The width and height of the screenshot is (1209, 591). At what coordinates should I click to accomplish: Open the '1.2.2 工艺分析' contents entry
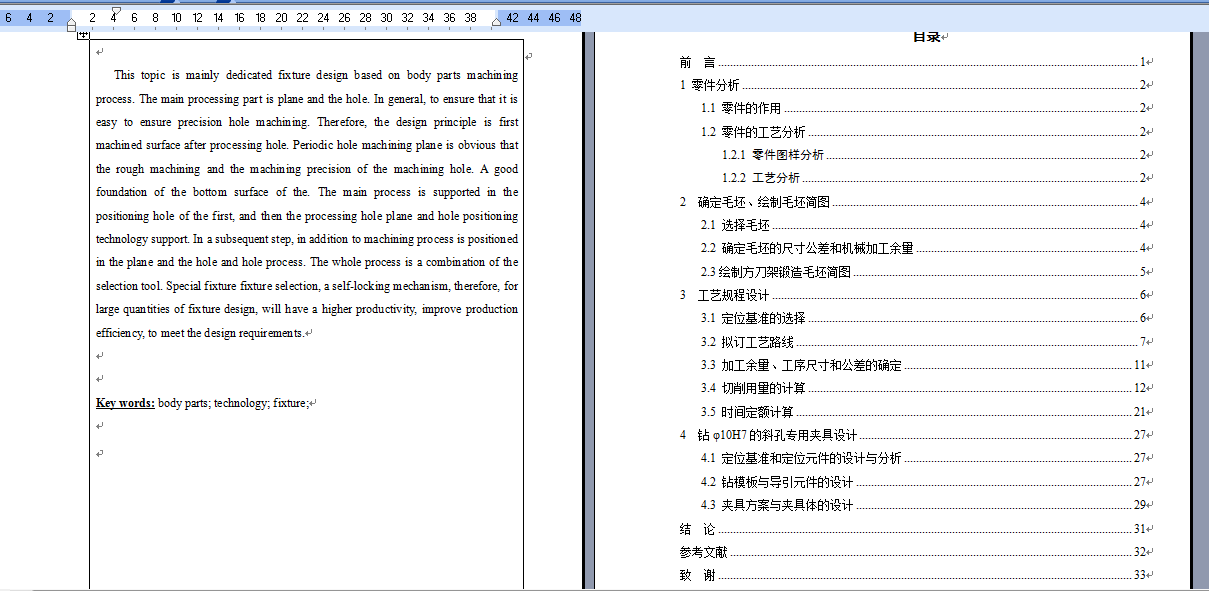[935, 178]
